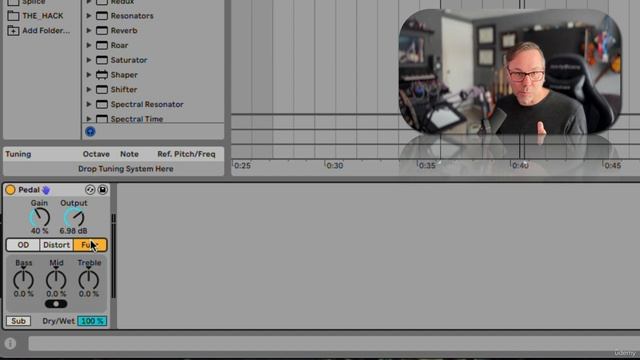Click the 0:45 time ruler marker
The image size is (640, 360).
point(612,166)
